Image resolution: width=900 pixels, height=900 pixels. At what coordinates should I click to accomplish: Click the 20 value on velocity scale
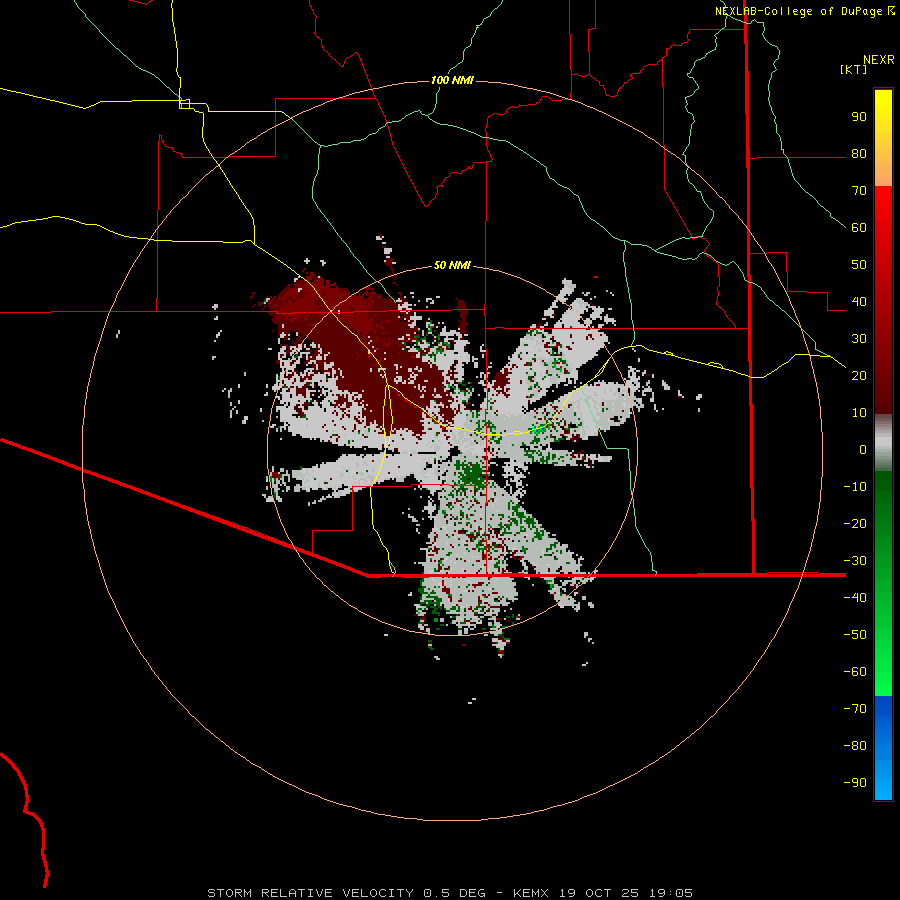[x=859, y=376]
